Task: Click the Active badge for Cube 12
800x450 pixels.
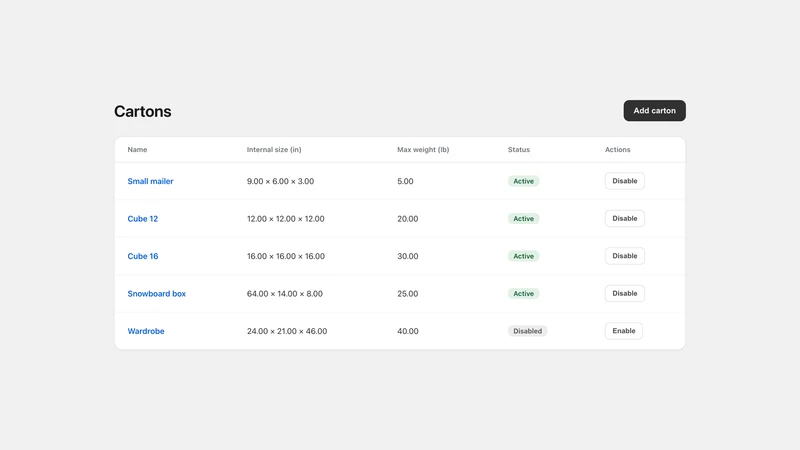Action: [523, 218]
